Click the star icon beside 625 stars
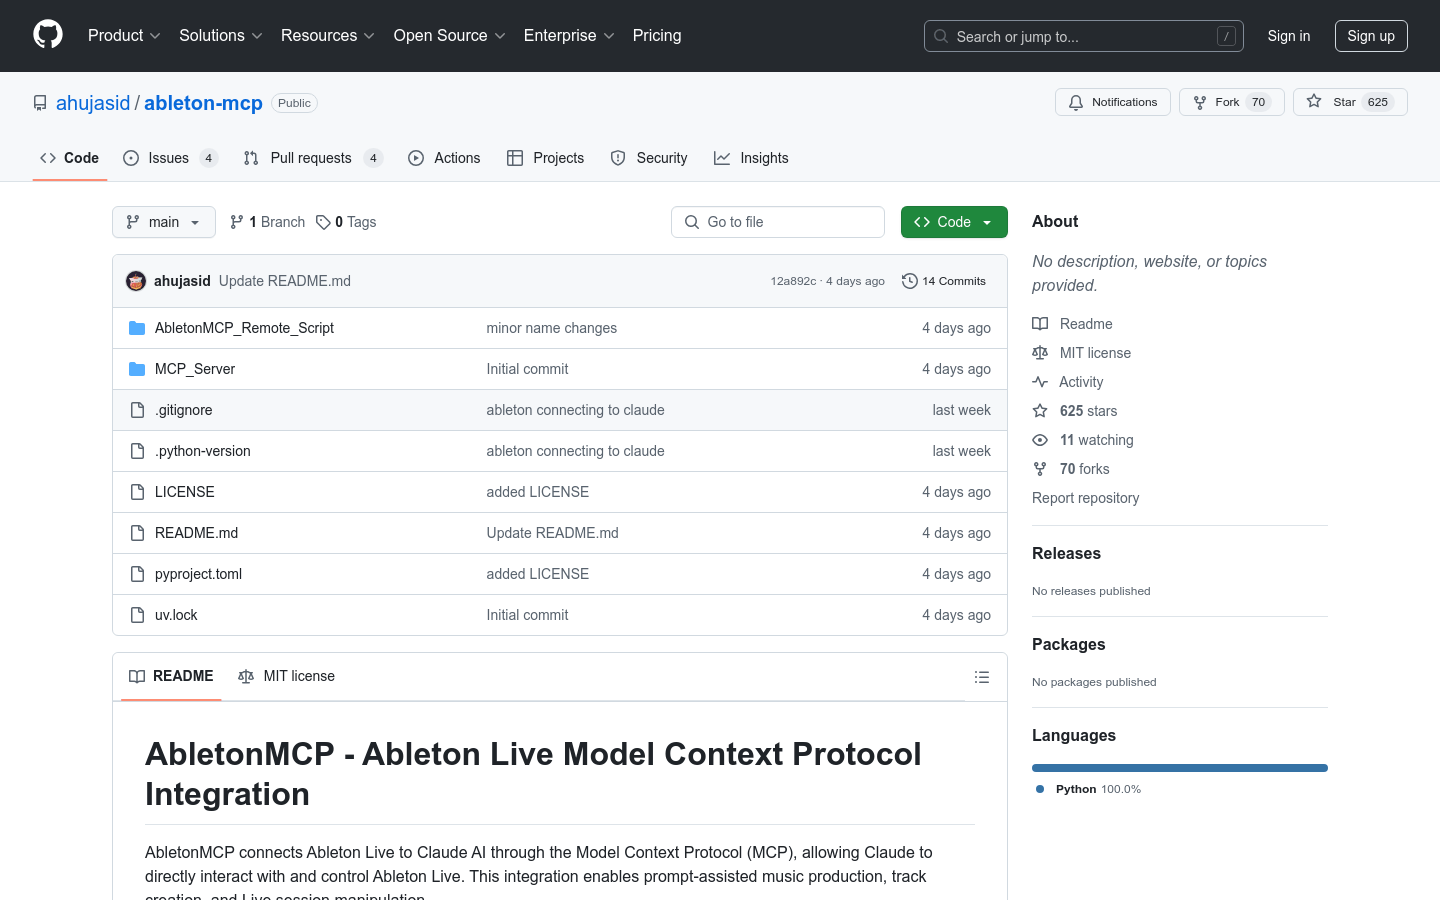The width and height of the screenshot is (1440, 900). [1040, 411]
